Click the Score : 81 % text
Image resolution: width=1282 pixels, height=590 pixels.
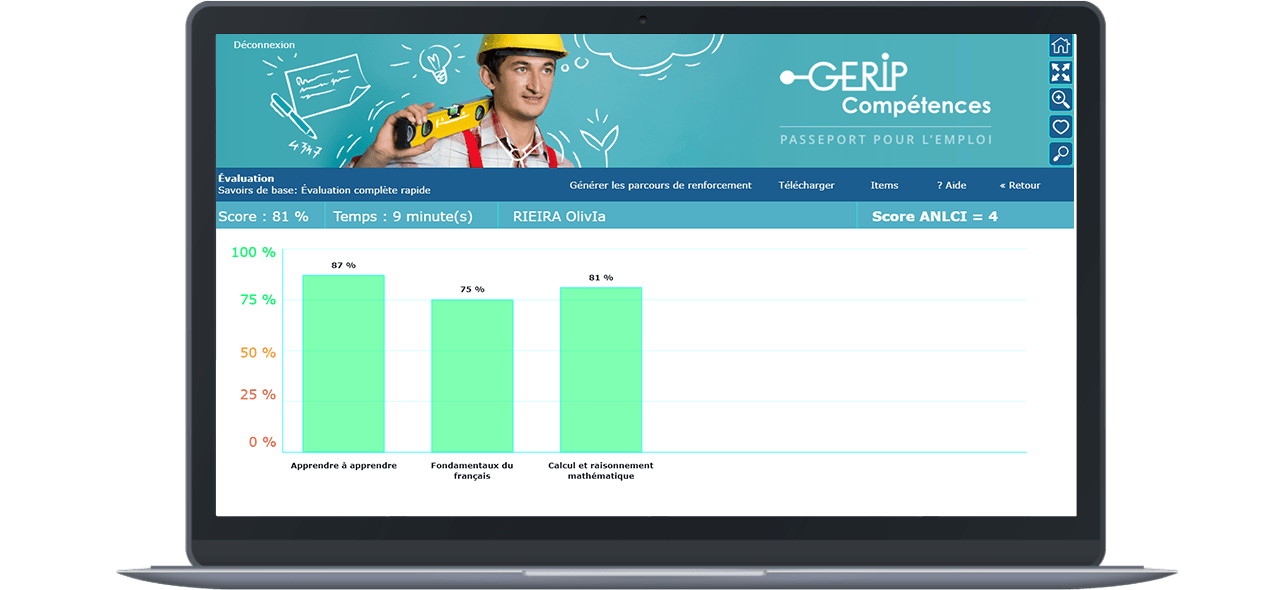263,216
